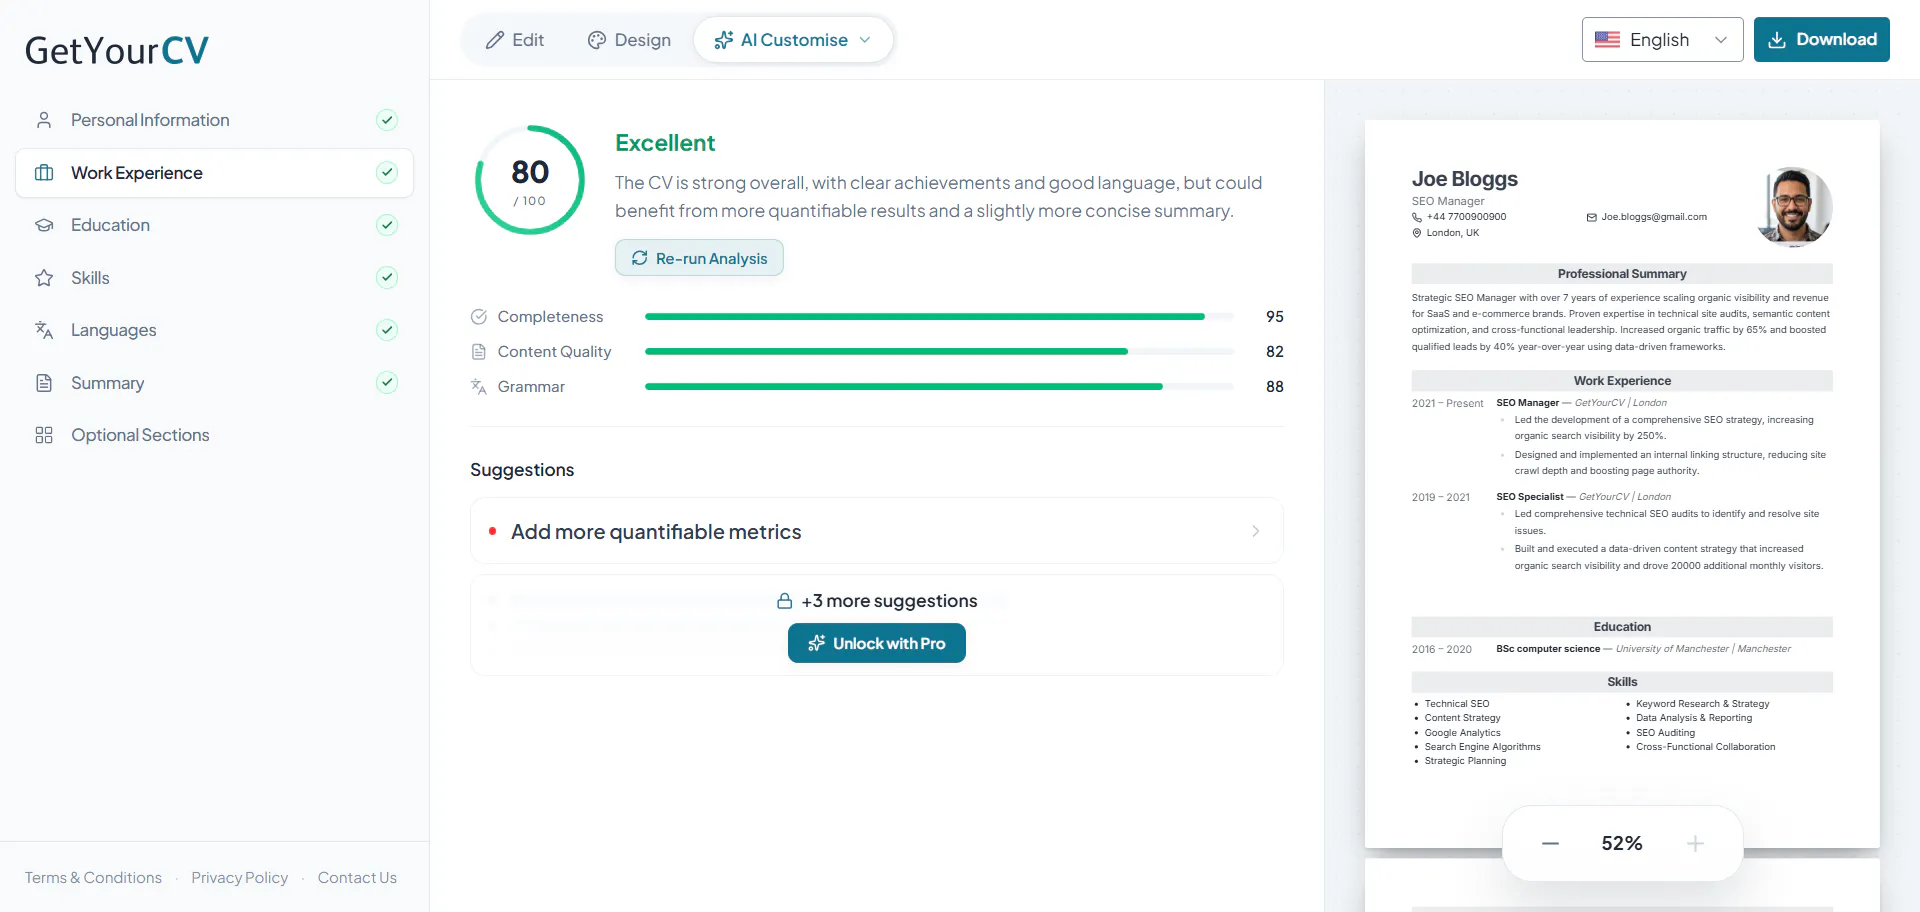Click Summary completed checkmark
This screenshot has width=1920, height=912.
click(x=387, y=383)
